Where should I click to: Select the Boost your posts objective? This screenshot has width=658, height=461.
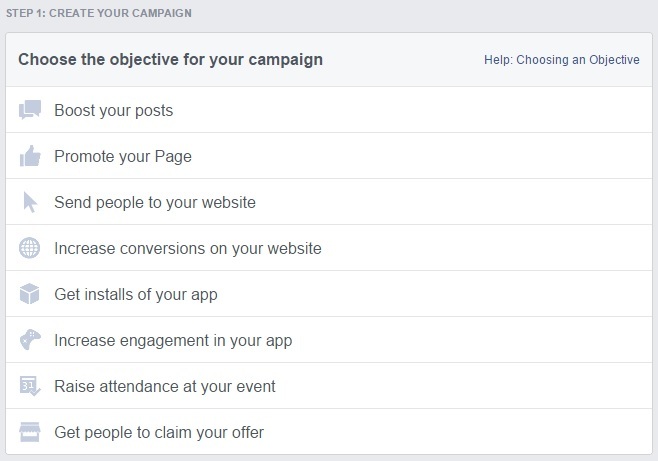click(x=114, y=110)
